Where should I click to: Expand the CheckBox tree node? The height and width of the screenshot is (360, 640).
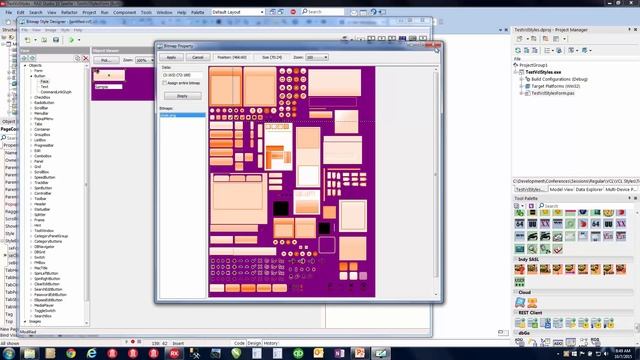pos(31,98)
